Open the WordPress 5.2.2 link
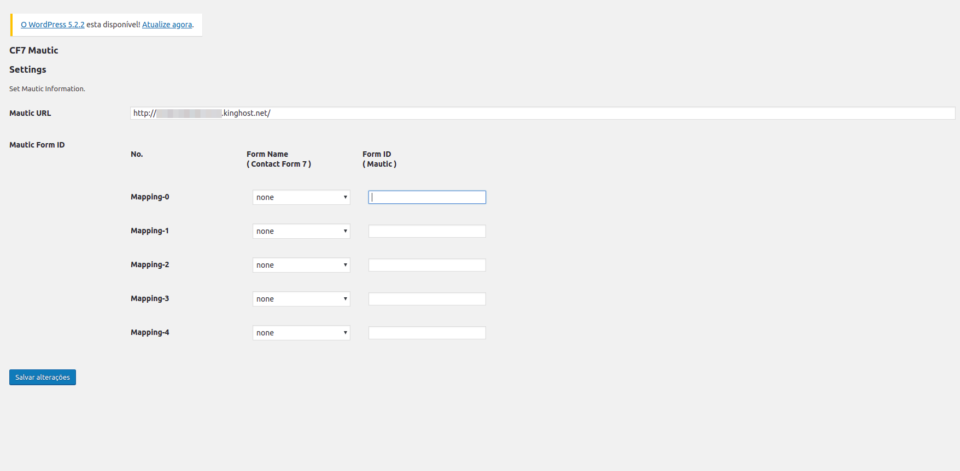This screenshot has width=960, height=471. click(x=53, y=25)
